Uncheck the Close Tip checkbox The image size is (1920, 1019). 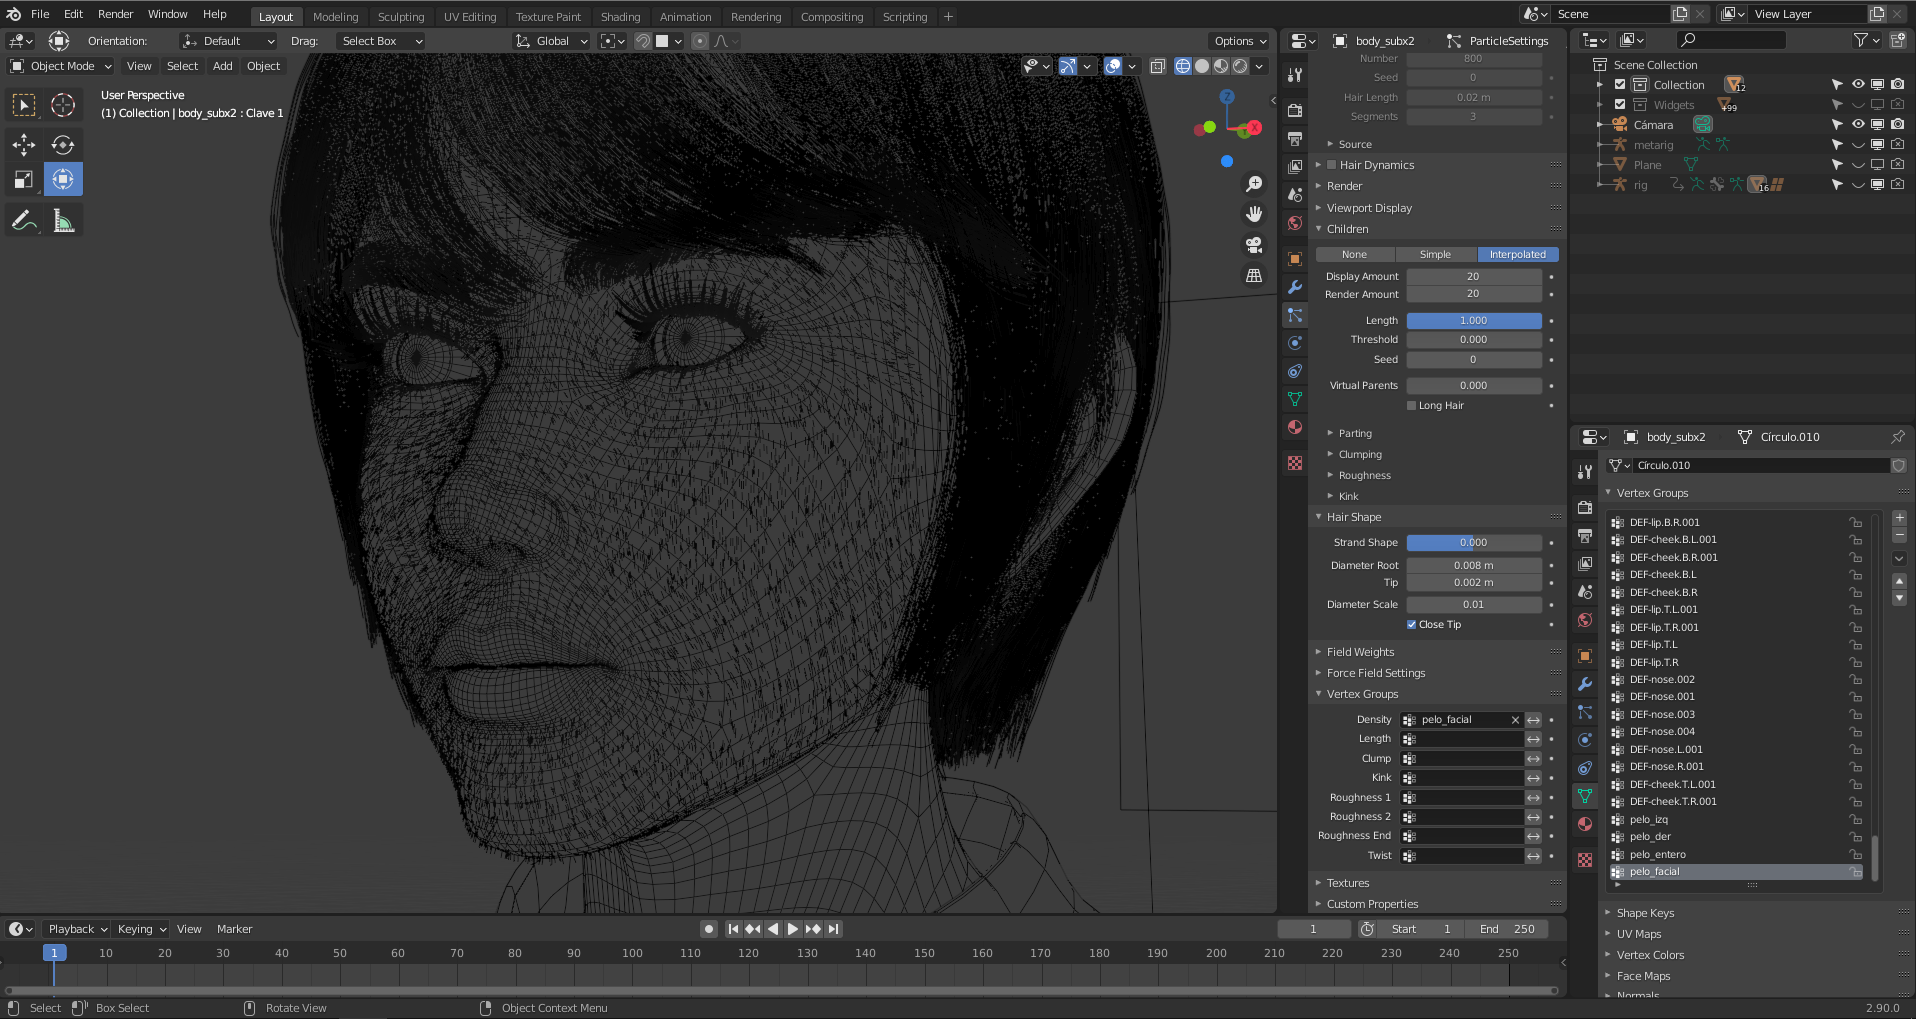pos(1412,625)
